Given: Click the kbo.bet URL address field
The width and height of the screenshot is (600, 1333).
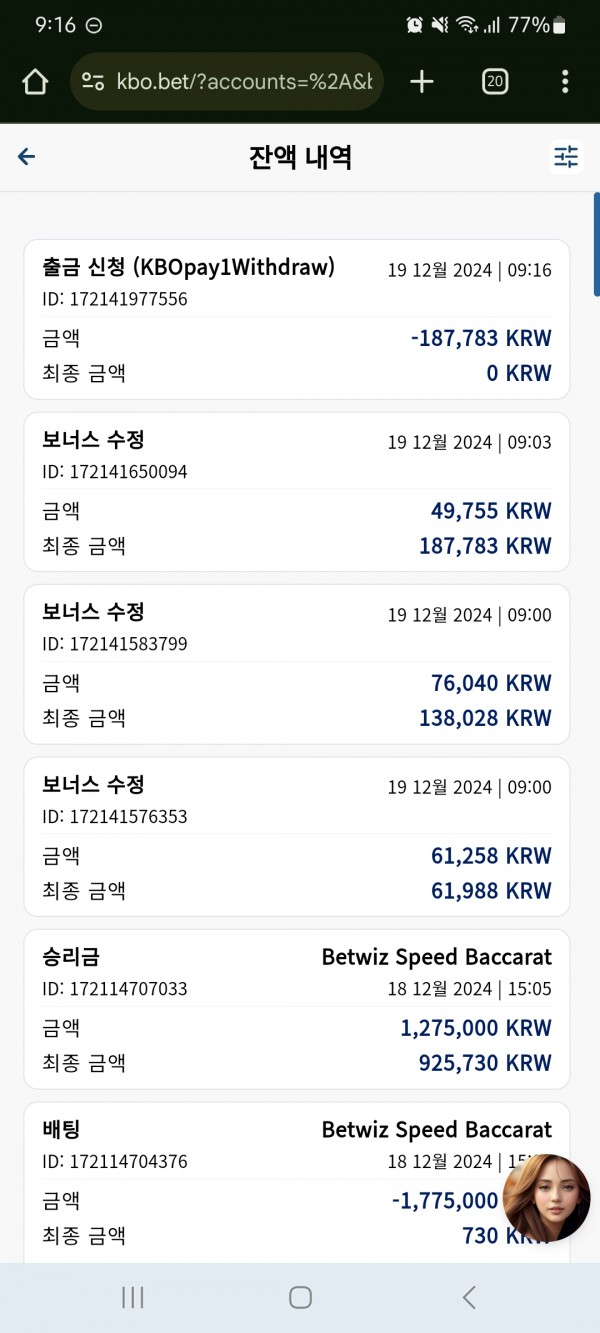Looking at the screenshot, I should [x=227, y=82].
